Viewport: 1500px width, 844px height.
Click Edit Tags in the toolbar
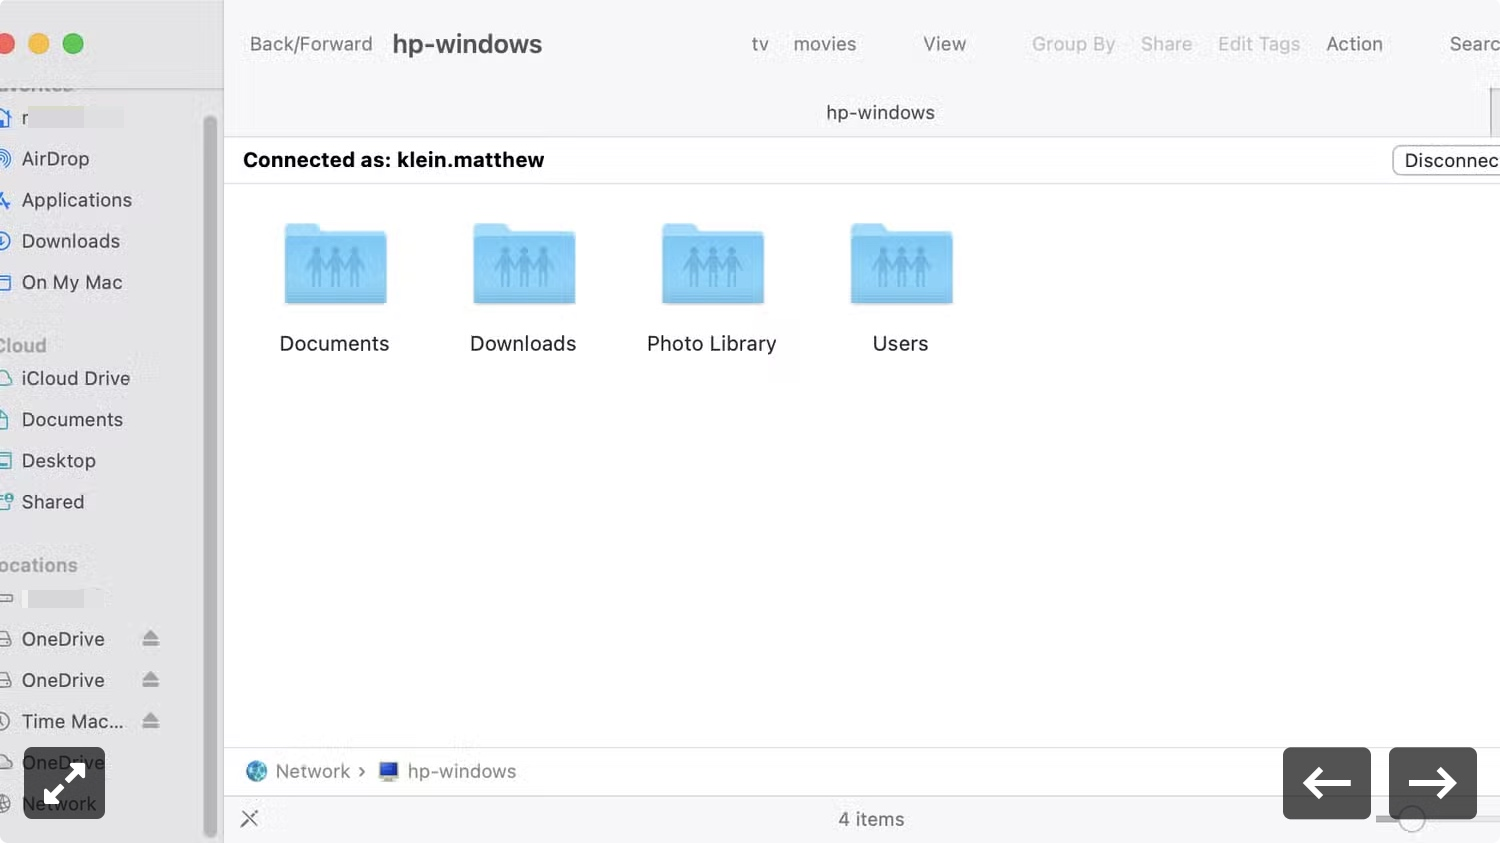(x=1259, y=44)
